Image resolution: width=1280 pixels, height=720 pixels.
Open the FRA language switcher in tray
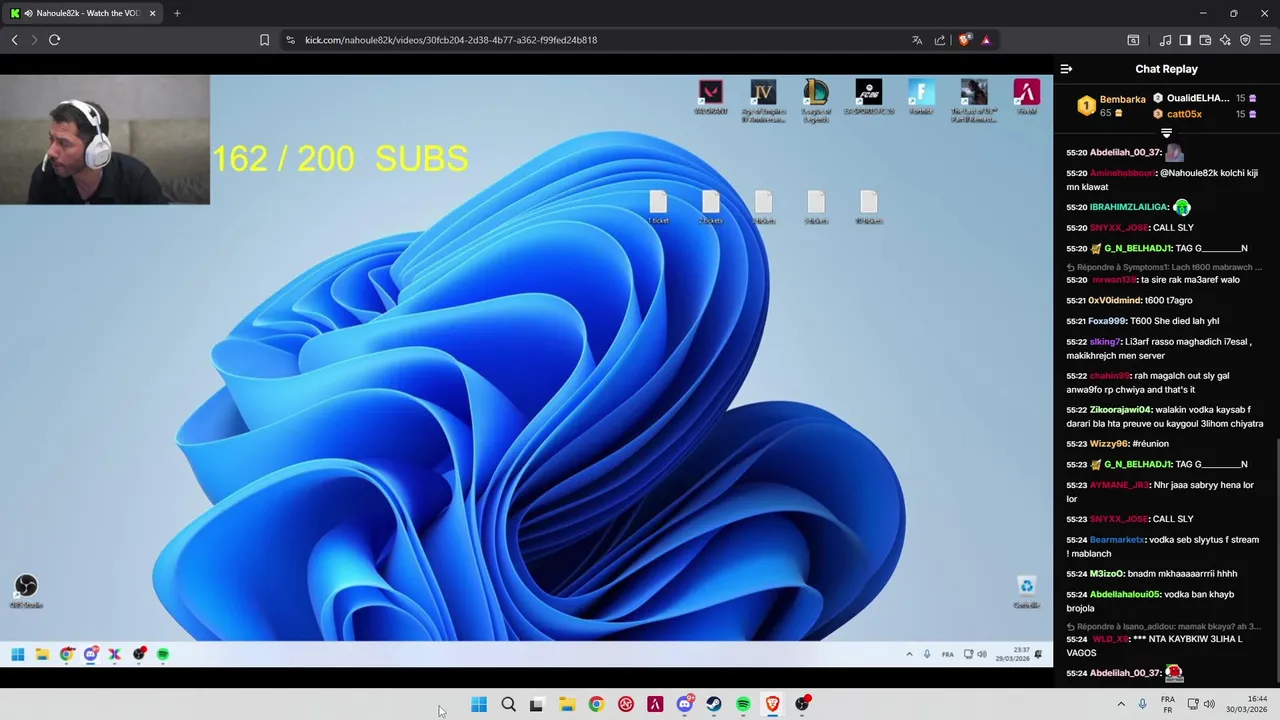[1168, 704]
